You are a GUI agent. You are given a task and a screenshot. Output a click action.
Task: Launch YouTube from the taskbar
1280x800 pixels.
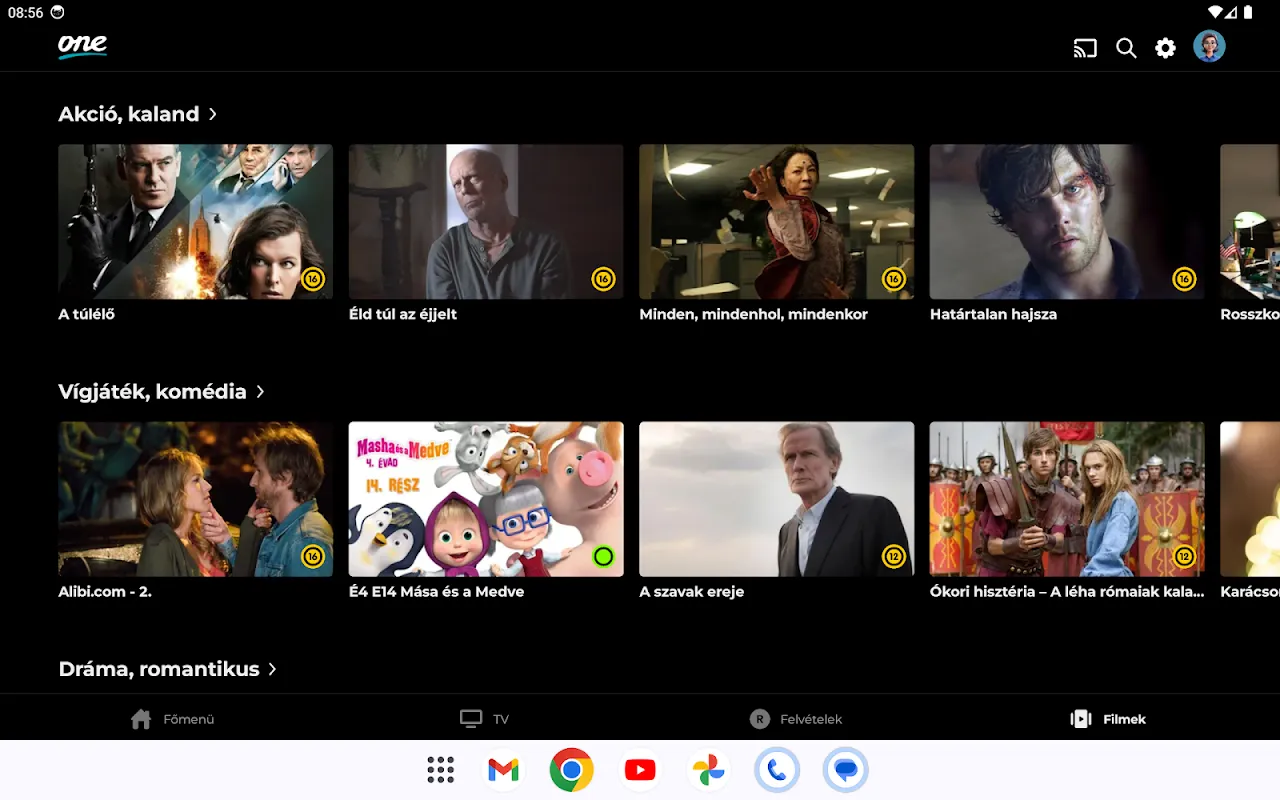[x=640, y=770]
